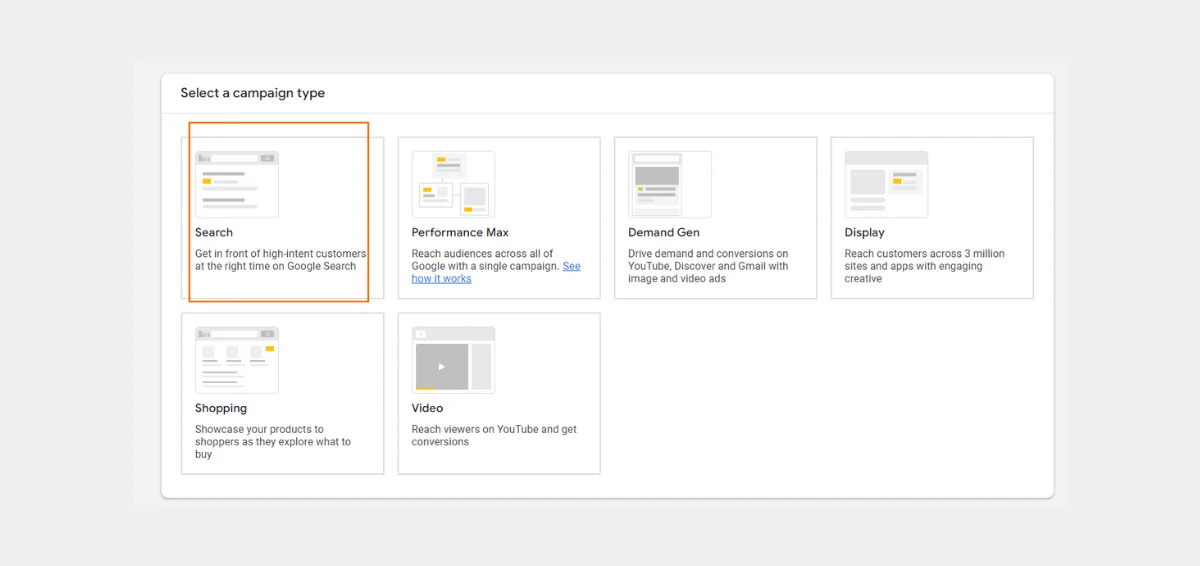Image resolution: width=1200 pixels, height=566 pixels.
Task: Click the Search campaign illustration icon
Action: (237, 184)
